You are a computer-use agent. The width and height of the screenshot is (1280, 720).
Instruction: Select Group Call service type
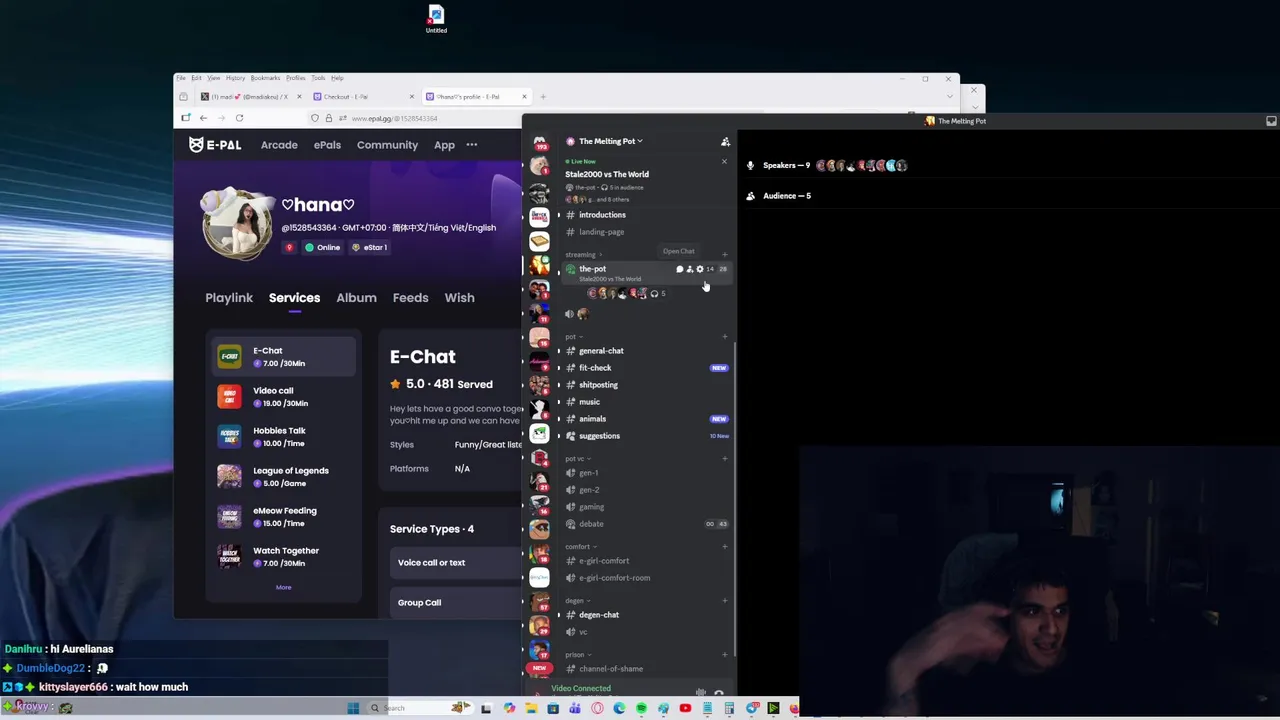pos(456,602)
